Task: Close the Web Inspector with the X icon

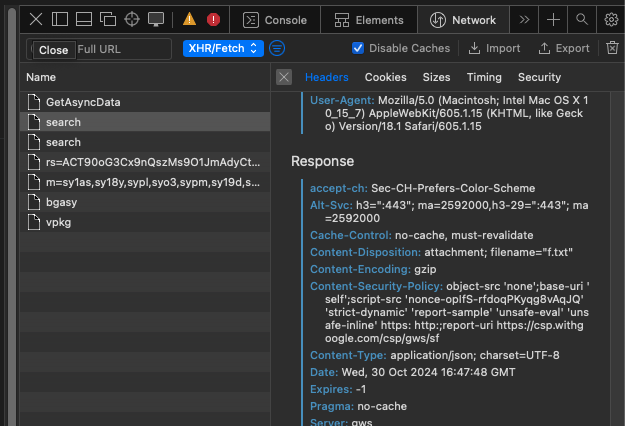Action: pyautogui.click(x=36, y=19)
